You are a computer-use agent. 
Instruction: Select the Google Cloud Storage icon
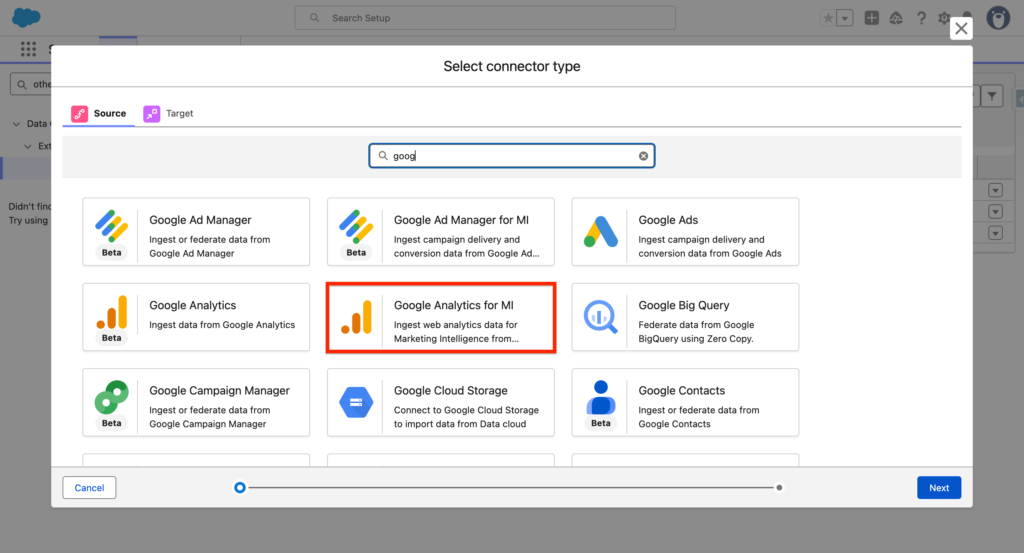[356, 402]
